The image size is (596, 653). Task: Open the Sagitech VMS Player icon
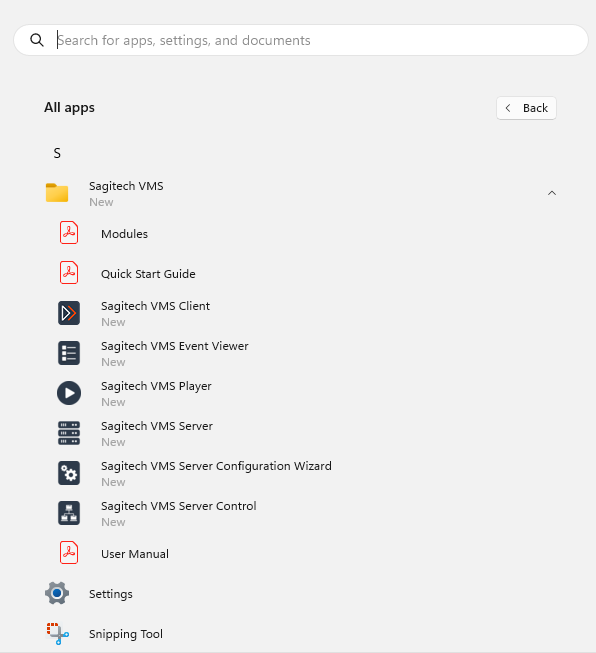coord(69,393)
